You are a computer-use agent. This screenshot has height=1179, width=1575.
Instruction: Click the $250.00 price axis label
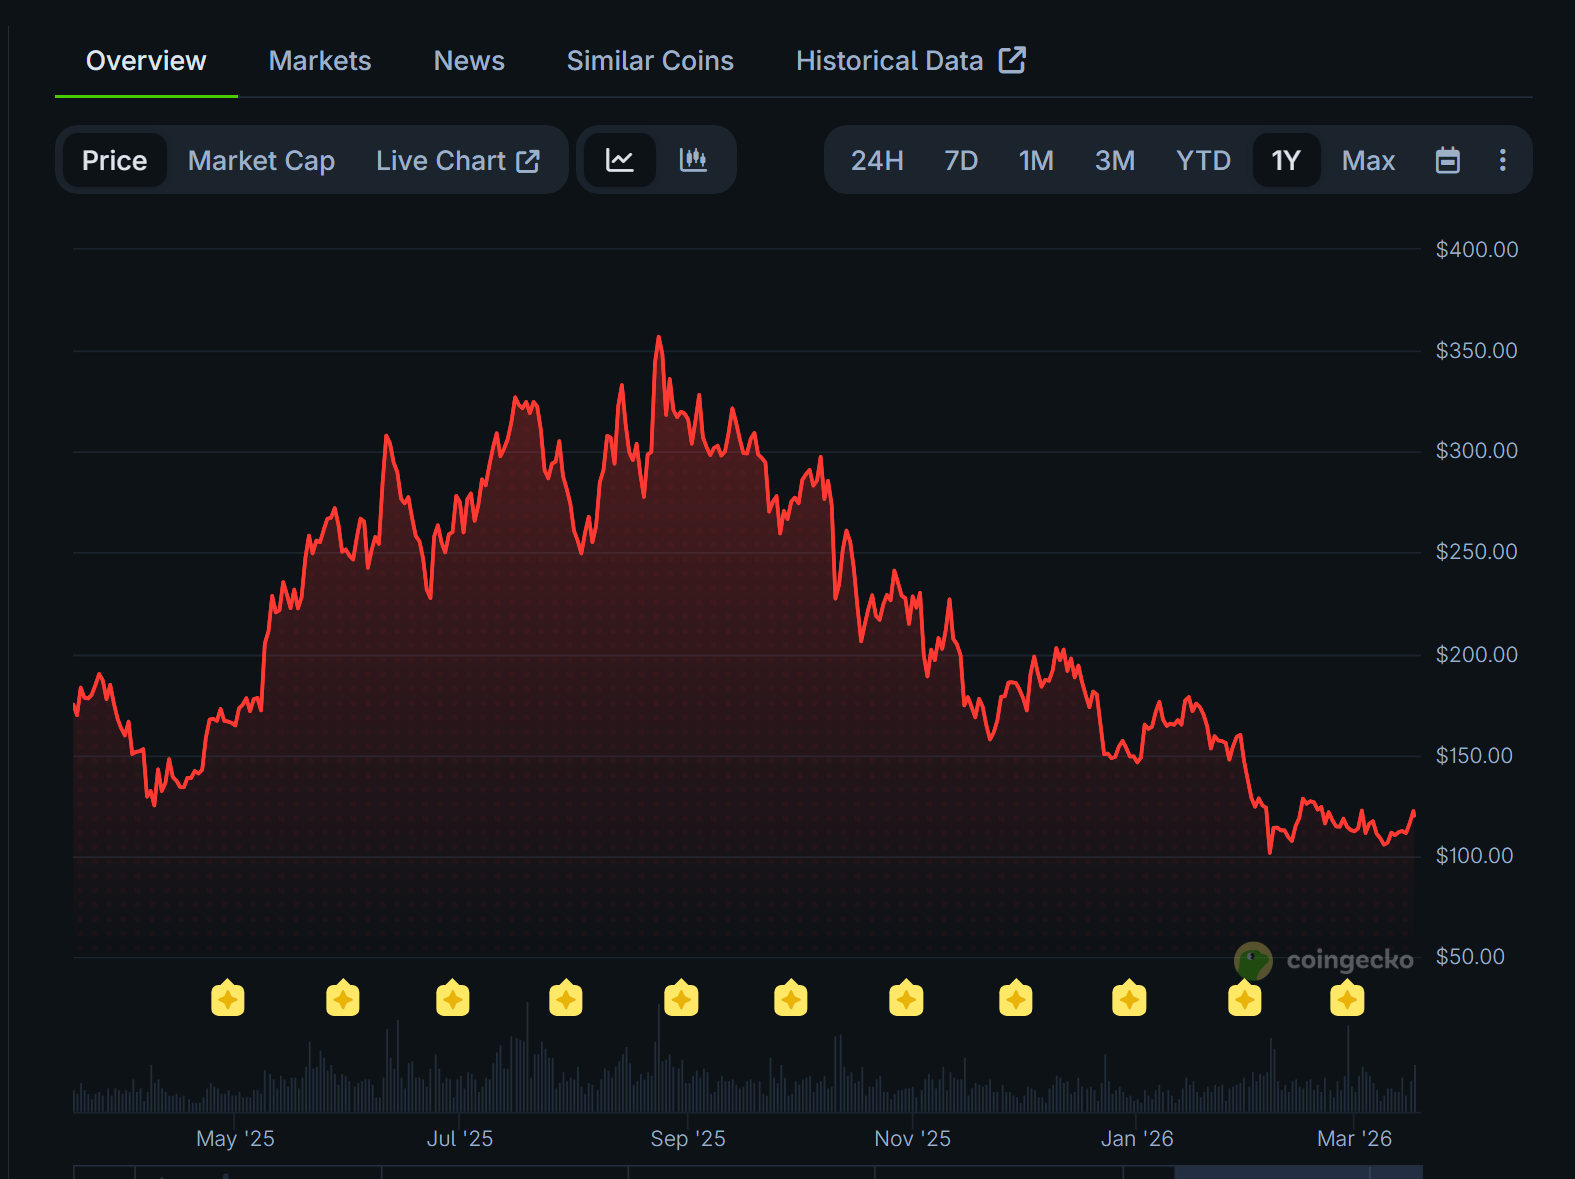point(1477,552)
